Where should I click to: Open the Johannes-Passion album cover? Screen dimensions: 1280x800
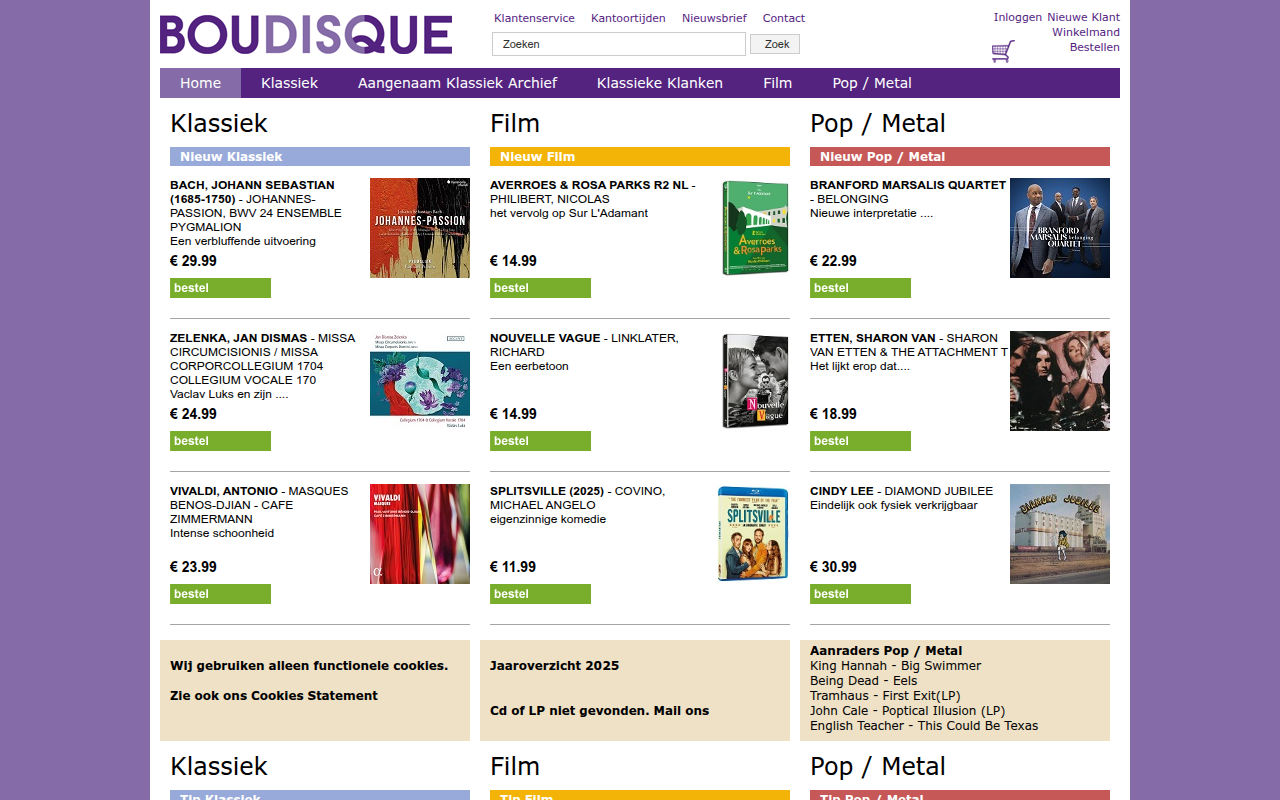[420, 228]
